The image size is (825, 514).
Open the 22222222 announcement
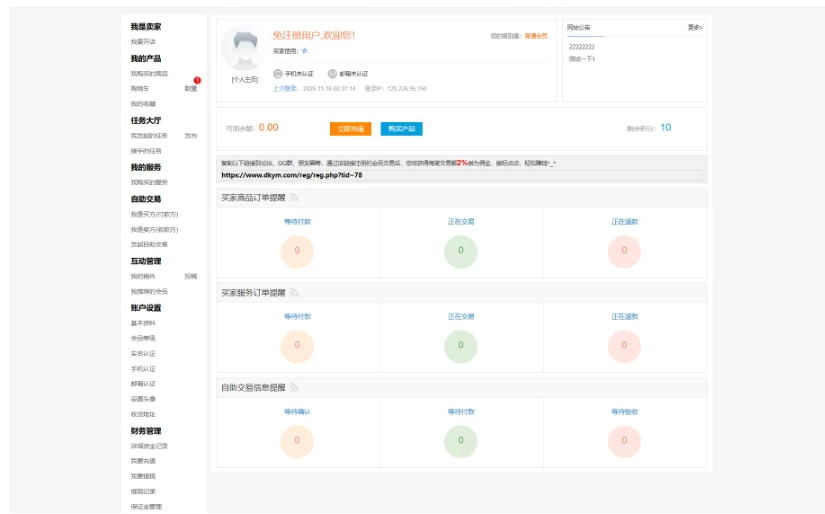point(581,47)
